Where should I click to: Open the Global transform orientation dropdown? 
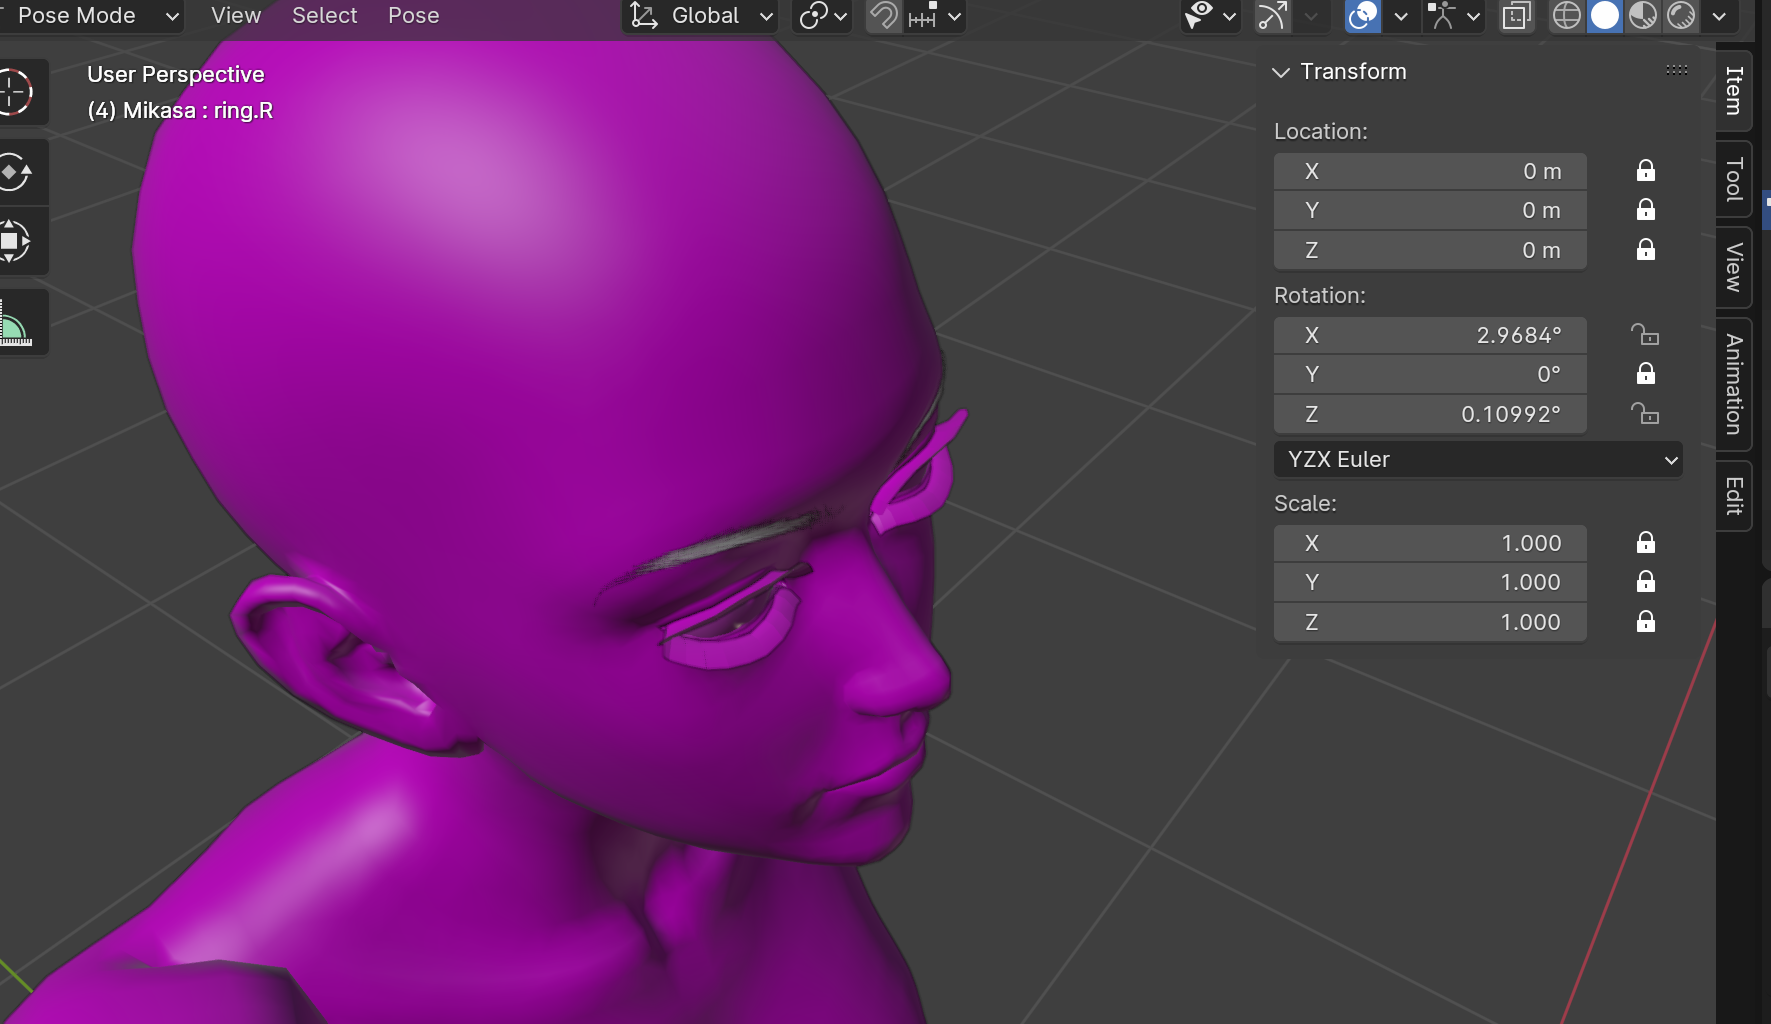pos(701,16)
